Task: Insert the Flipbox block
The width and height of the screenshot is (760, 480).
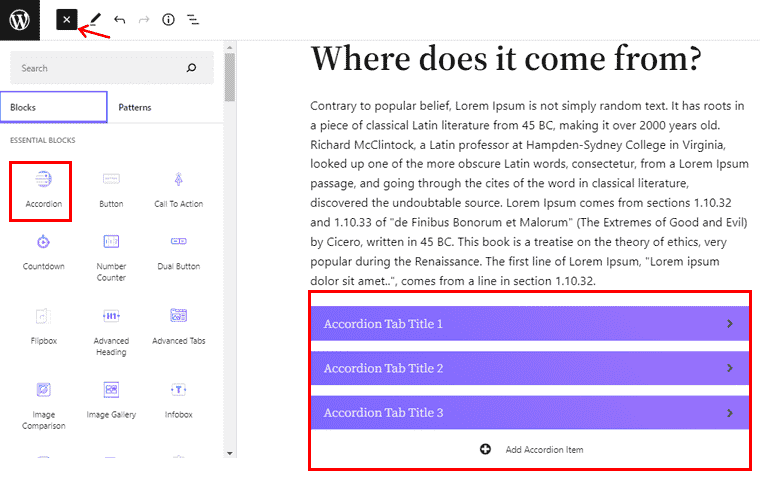Action: pyautogui.click(x=44, y=326)
